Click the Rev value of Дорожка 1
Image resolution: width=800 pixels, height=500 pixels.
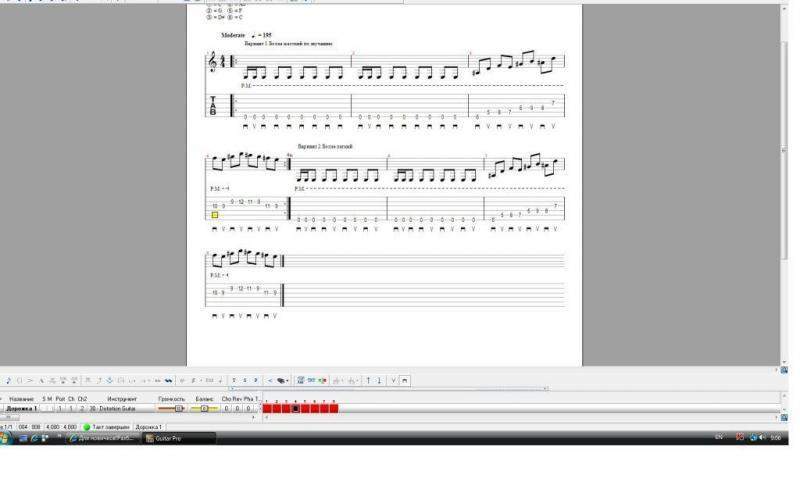tap(237, 409)
